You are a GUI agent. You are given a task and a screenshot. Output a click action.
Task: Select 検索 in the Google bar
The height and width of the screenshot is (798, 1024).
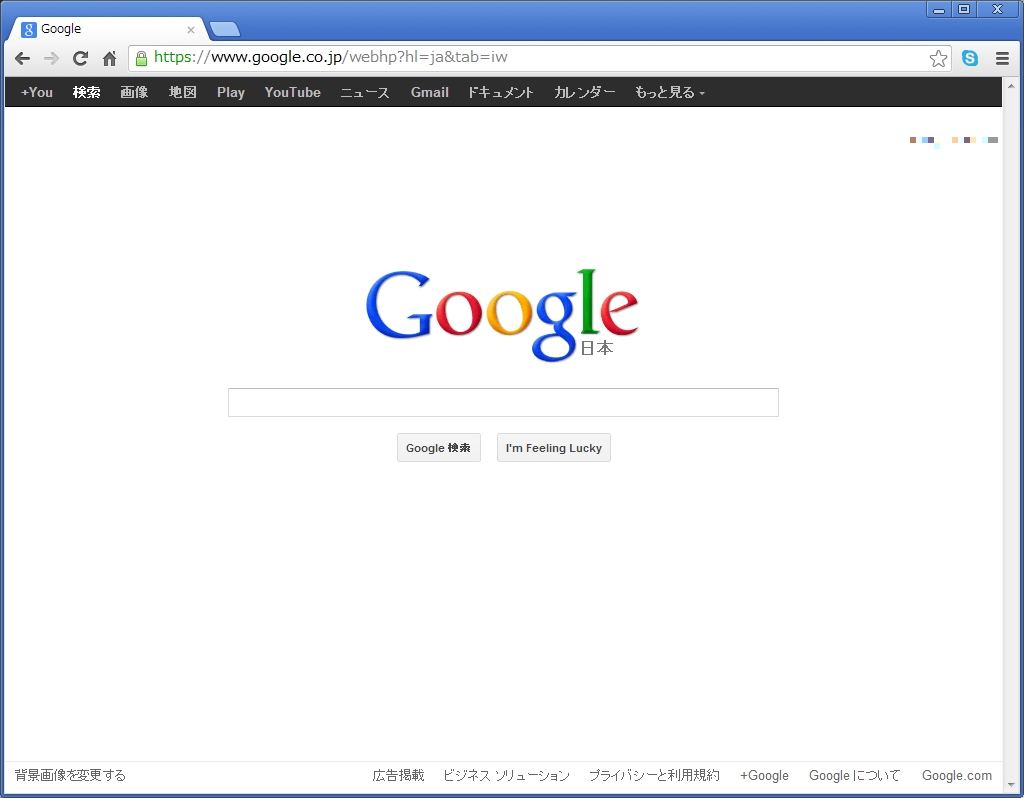click(x=86, y=92)
